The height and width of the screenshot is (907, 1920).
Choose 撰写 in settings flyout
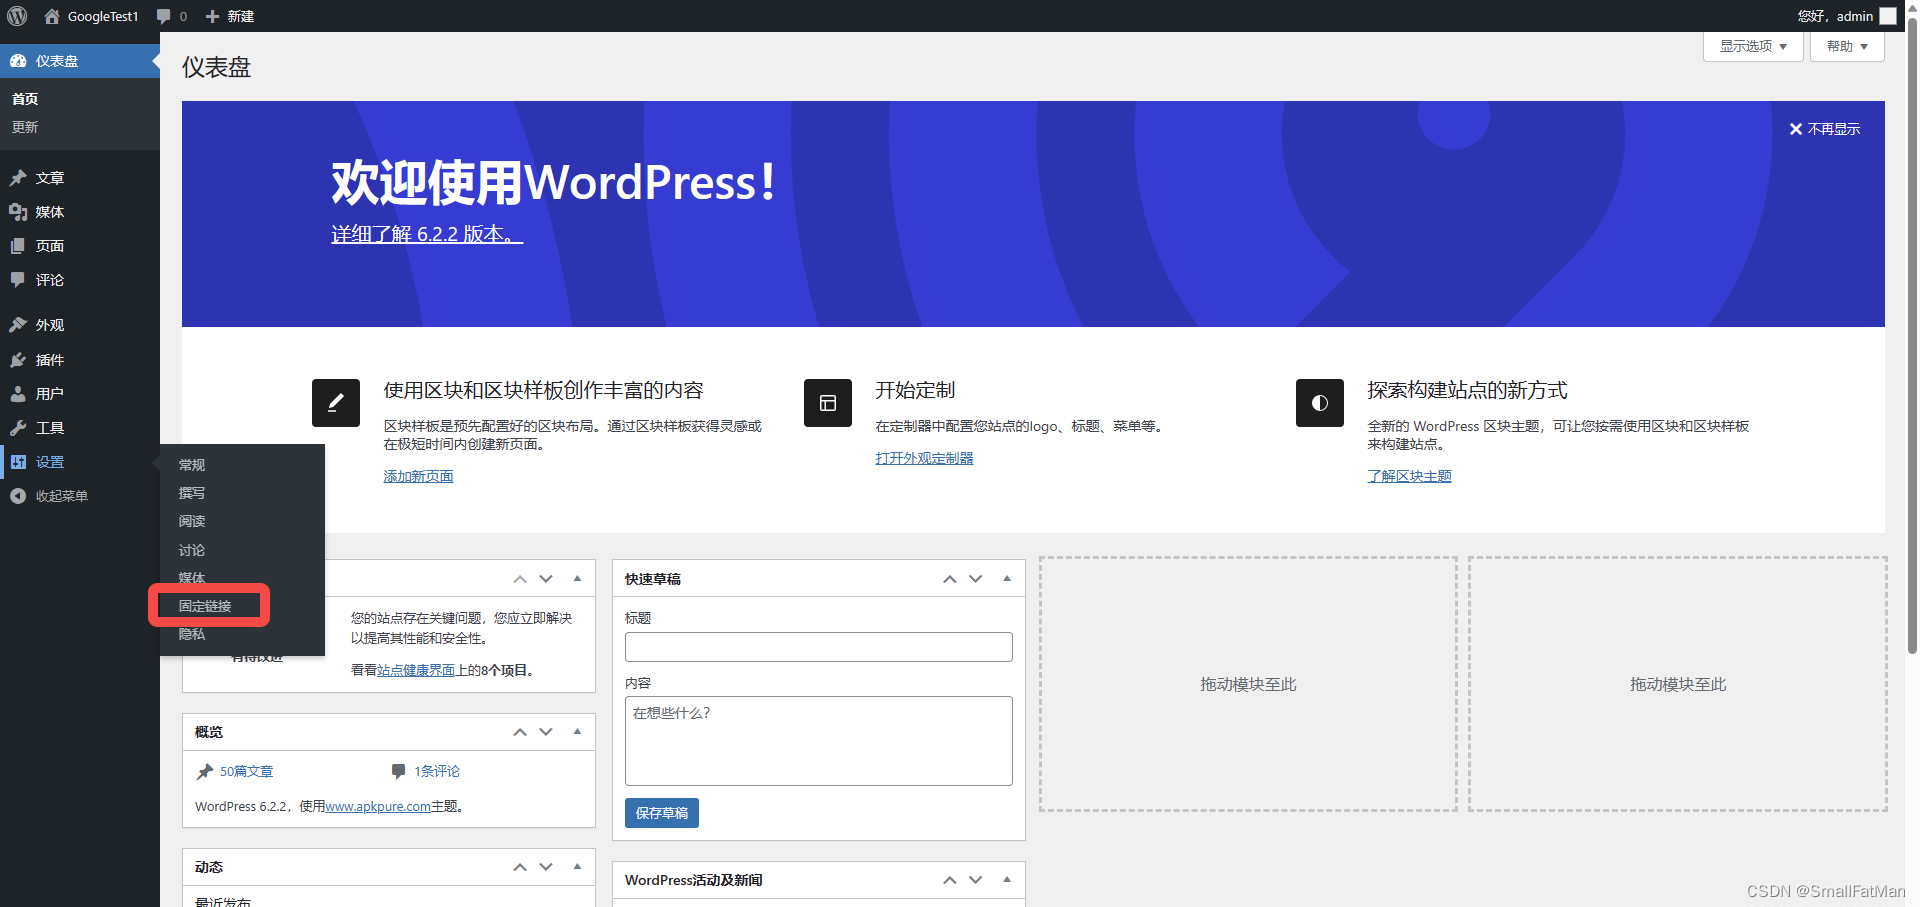pos(192,493)
